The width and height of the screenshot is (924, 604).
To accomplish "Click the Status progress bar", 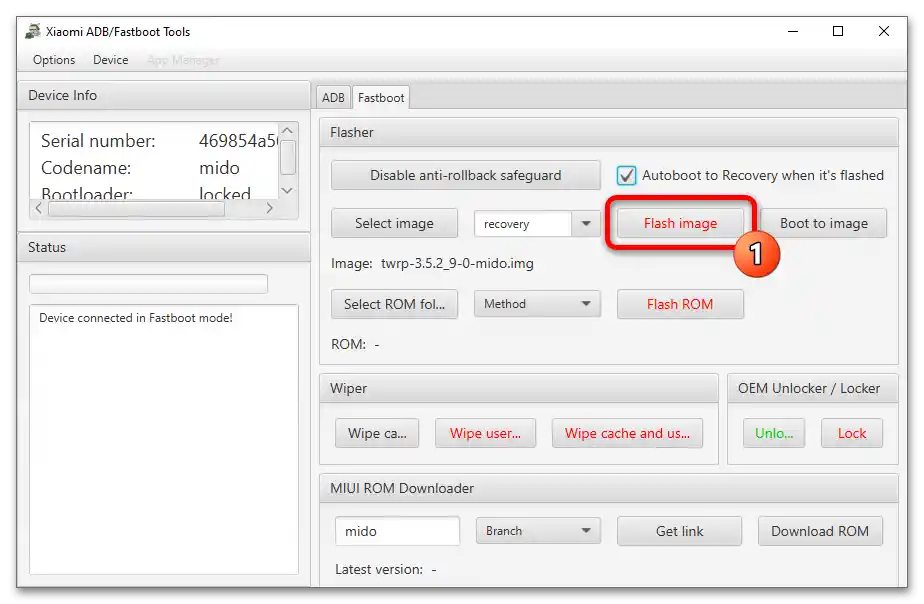I will point(148,284).
